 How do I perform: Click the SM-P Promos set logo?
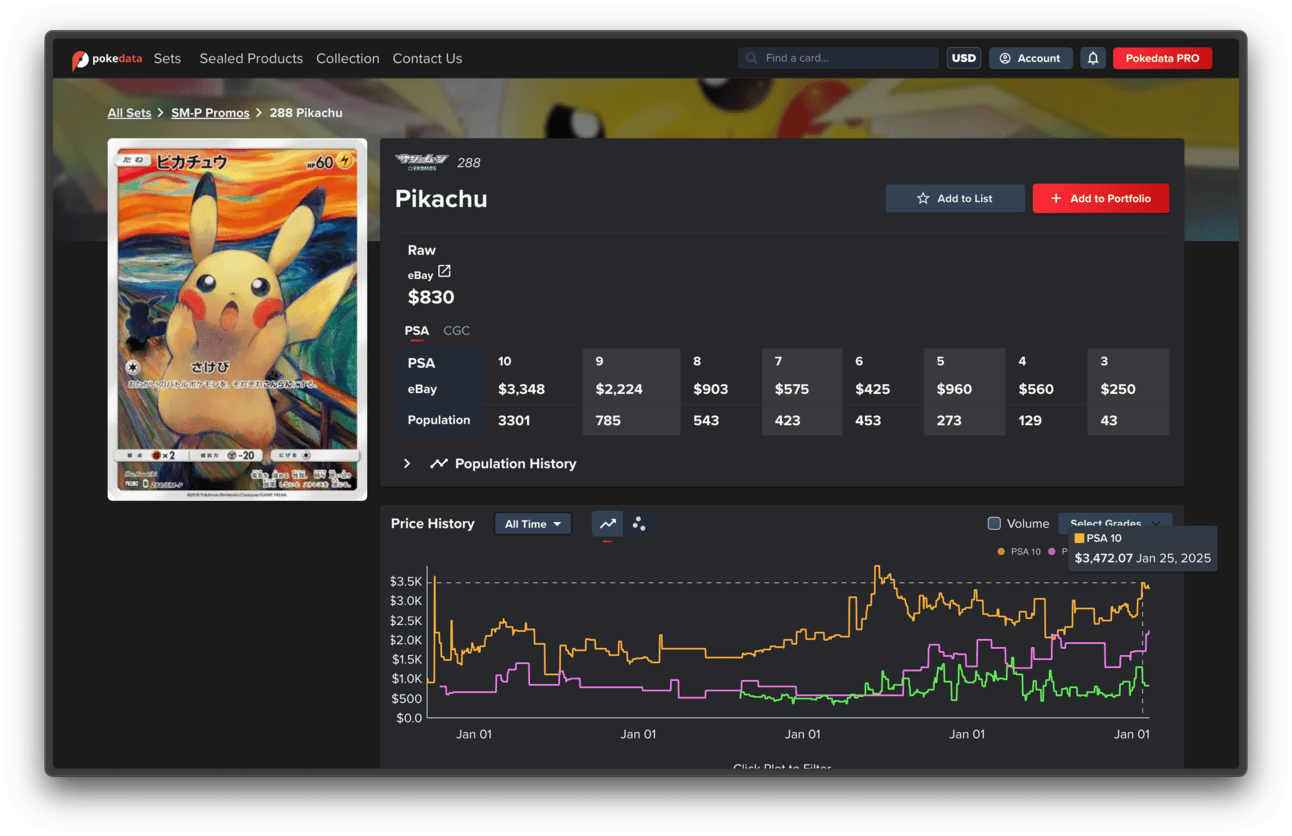click(x=422, y=161)
